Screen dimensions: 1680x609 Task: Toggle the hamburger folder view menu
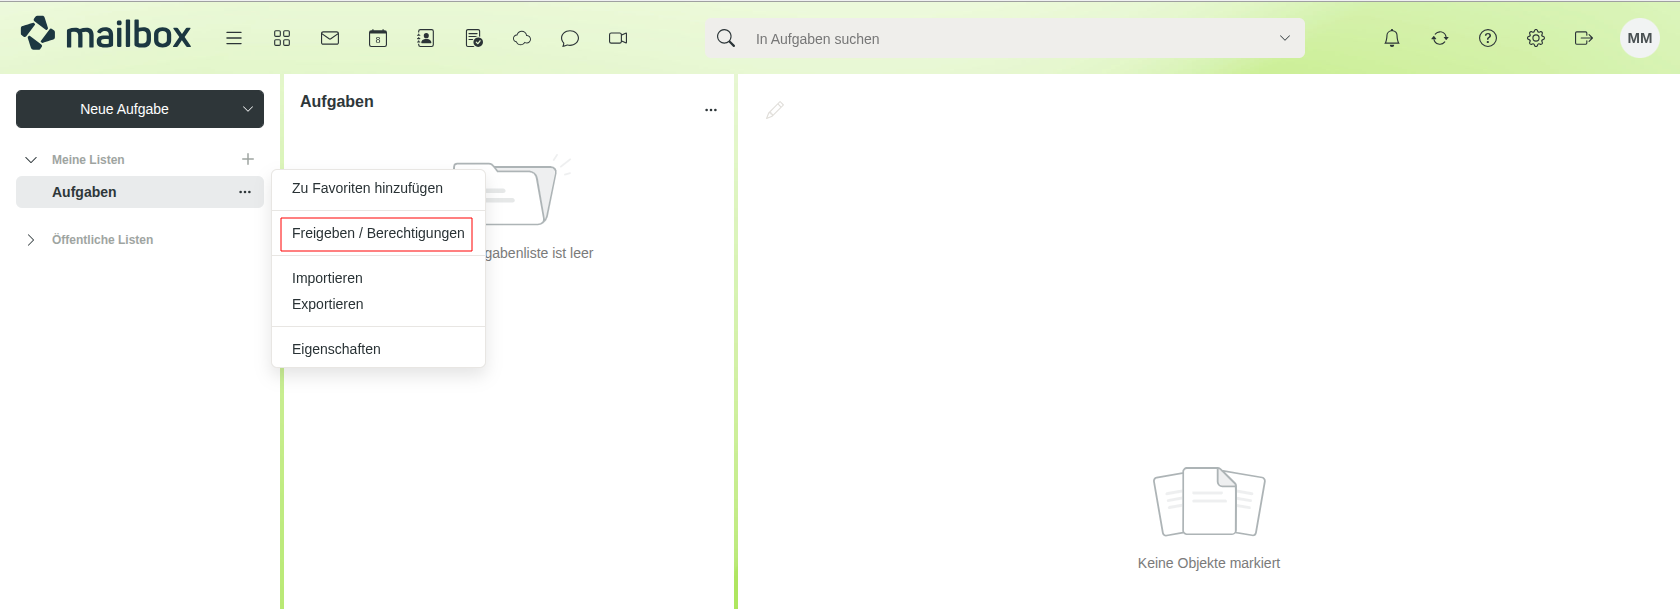pos(234,38)
